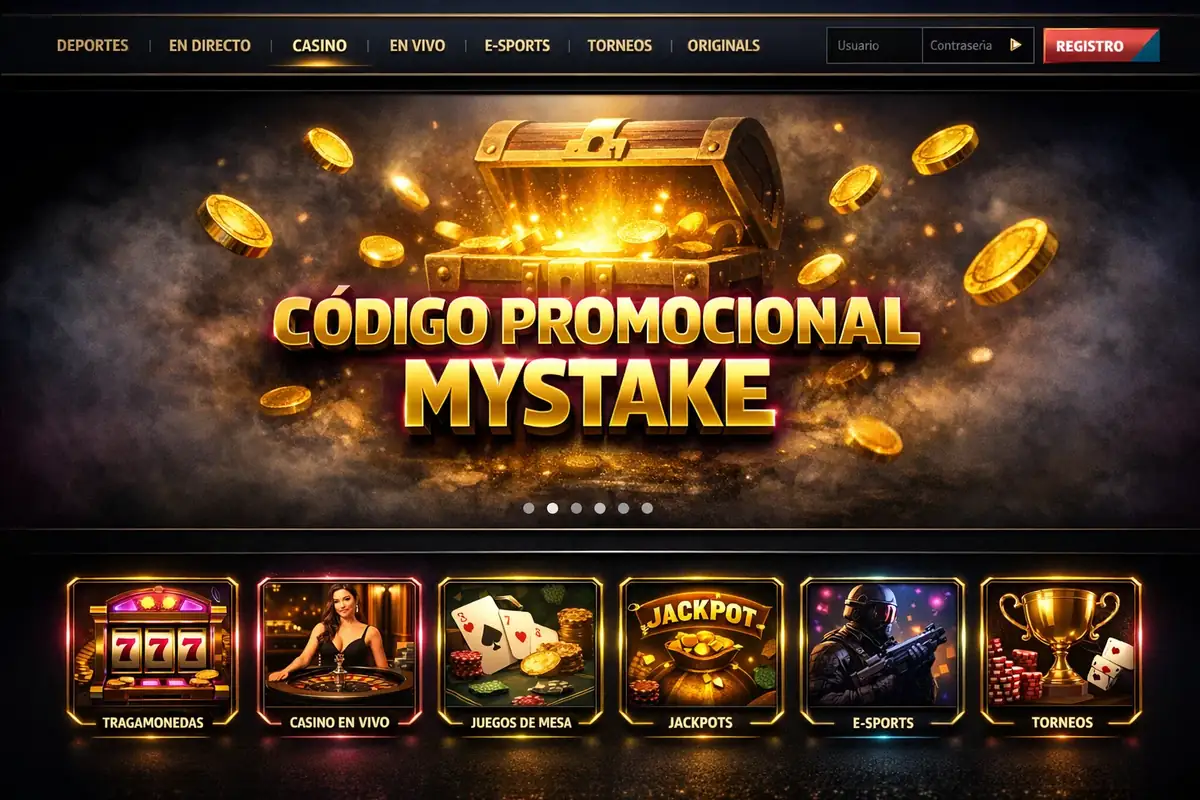This screenshot has height=800, width=1200.
Task: Focus the Usuario input field
Action: pos(874,45)
